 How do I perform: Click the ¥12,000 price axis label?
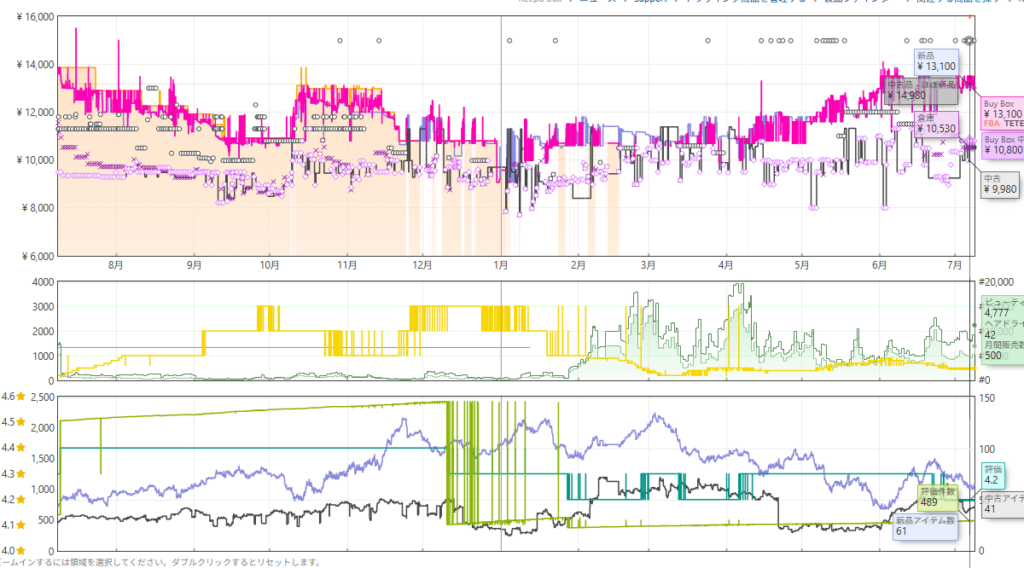pyautogui.click(x=35, y=112)
